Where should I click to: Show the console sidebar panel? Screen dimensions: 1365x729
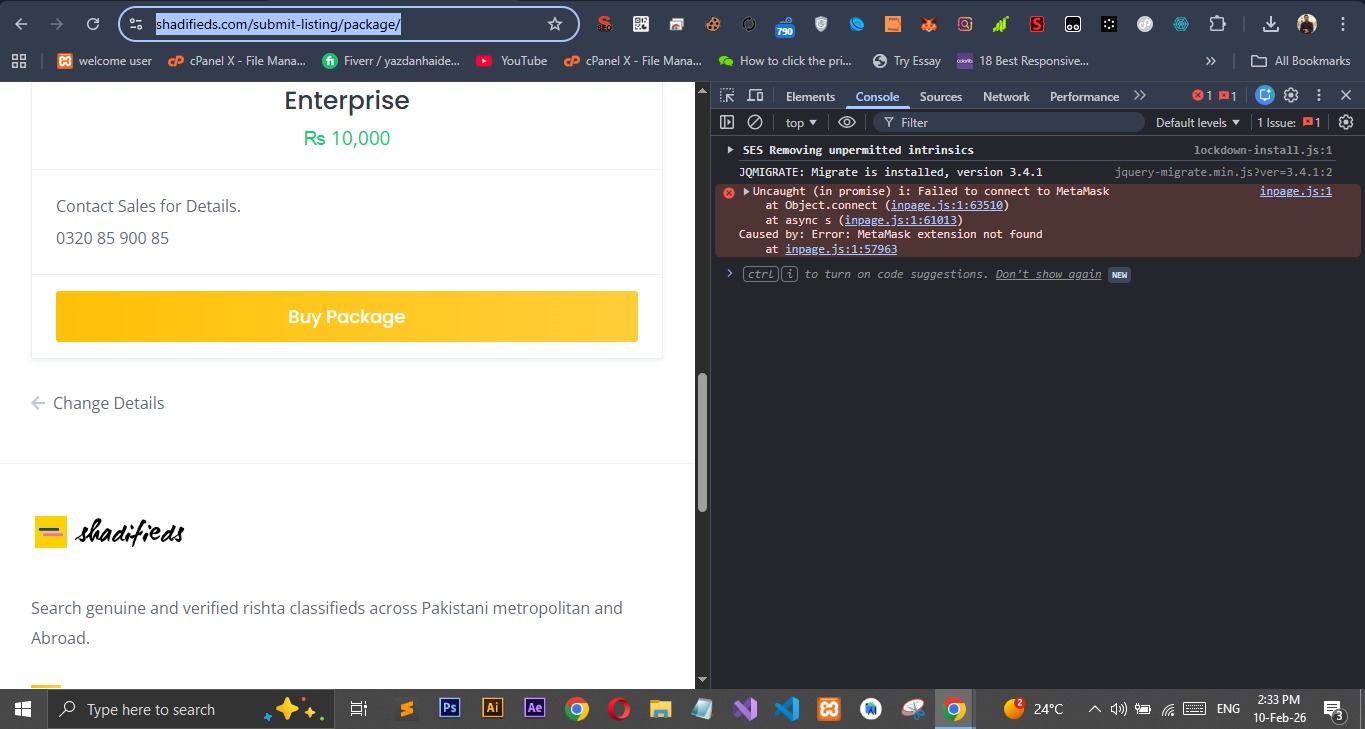coord(727,122)
